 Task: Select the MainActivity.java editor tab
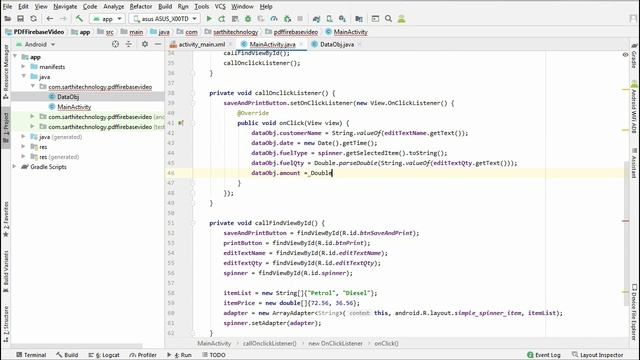click(272, 44)
